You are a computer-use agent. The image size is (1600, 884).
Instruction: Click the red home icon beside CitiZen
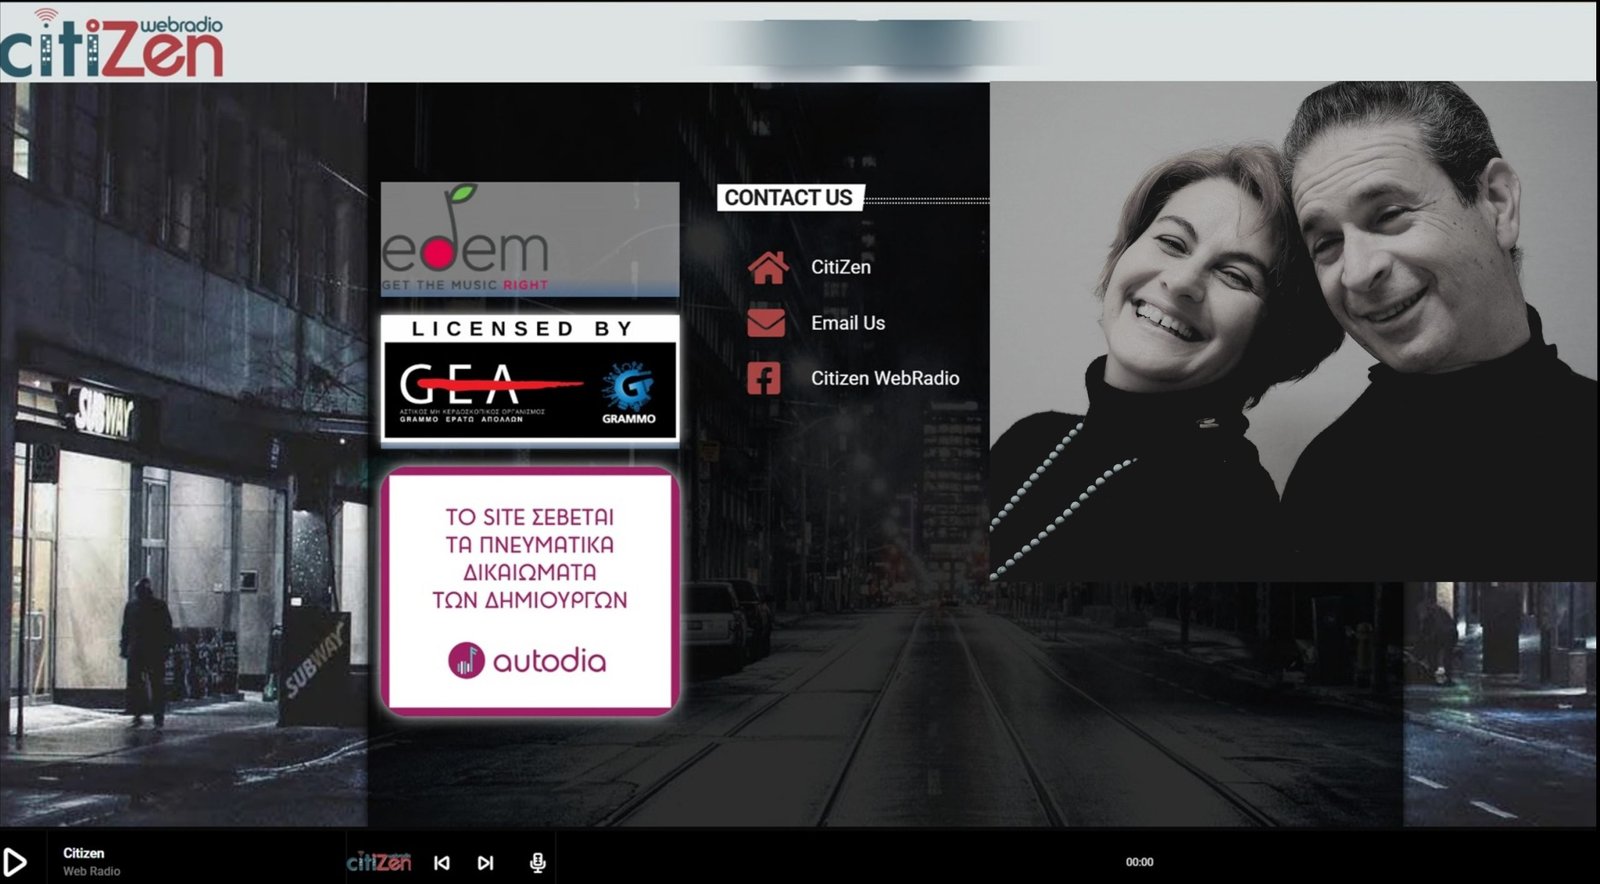[x=767, y=267]
